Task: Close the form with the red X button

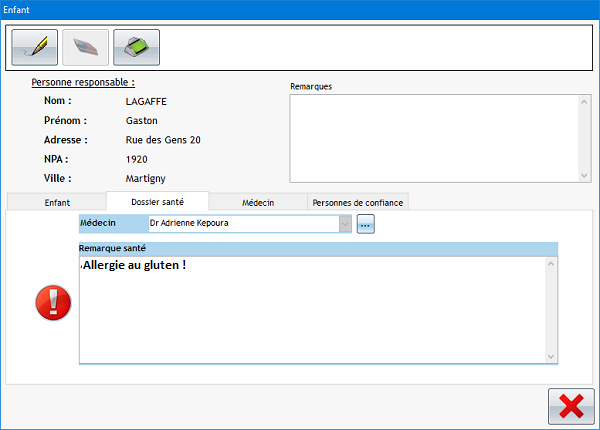Action: click(x=570, y=407)
